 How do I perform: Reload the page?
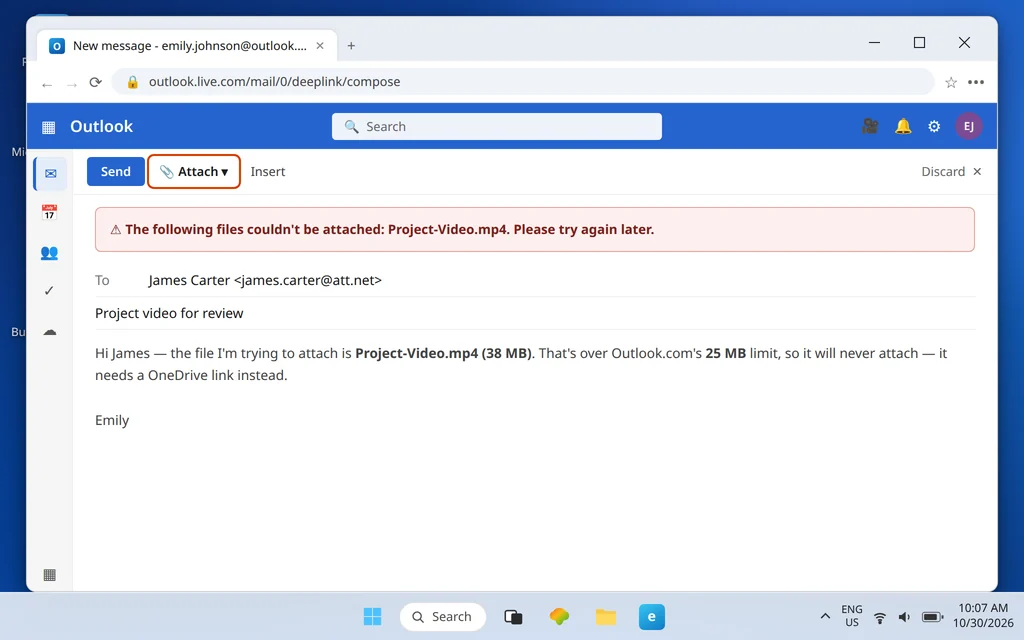95,82
